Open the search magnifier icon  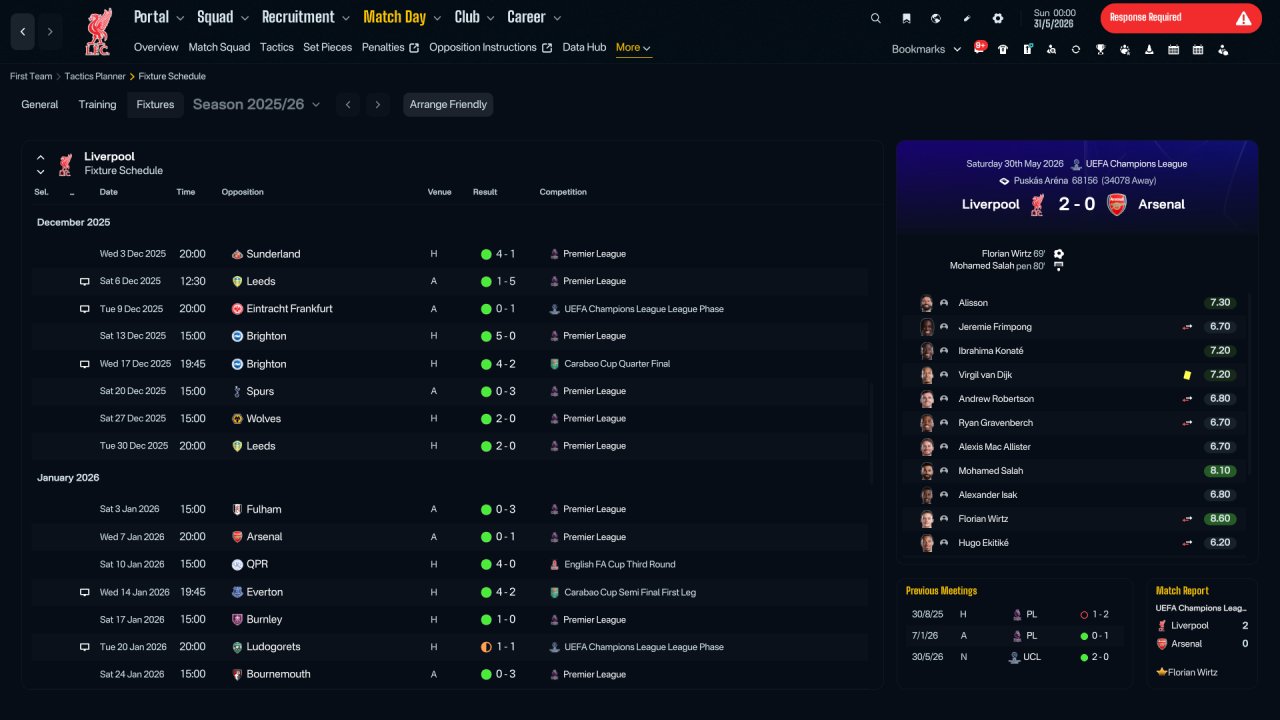(876, 18)
